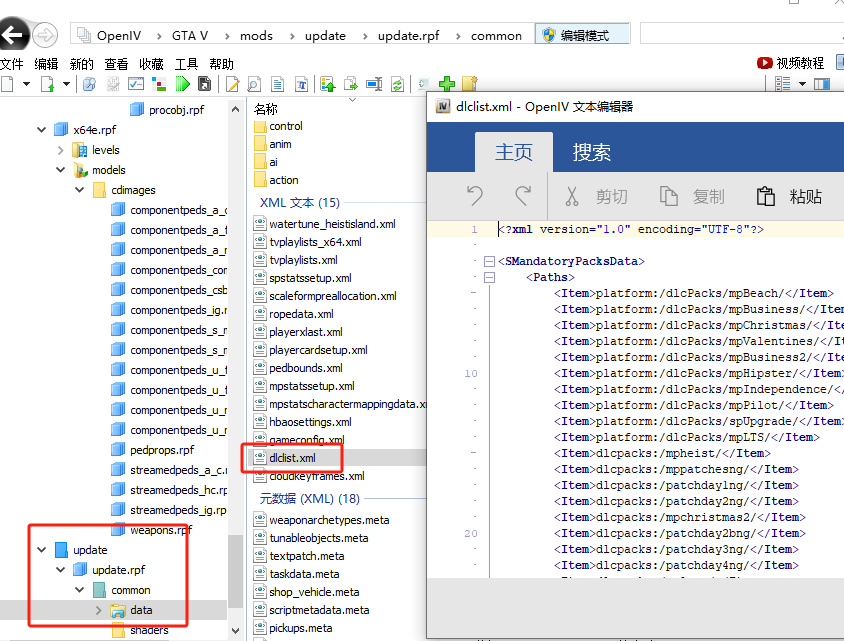Viewport: 844px width, 641px height.
Task: Click the document with T toolbar icon
Action: (301, 84)
